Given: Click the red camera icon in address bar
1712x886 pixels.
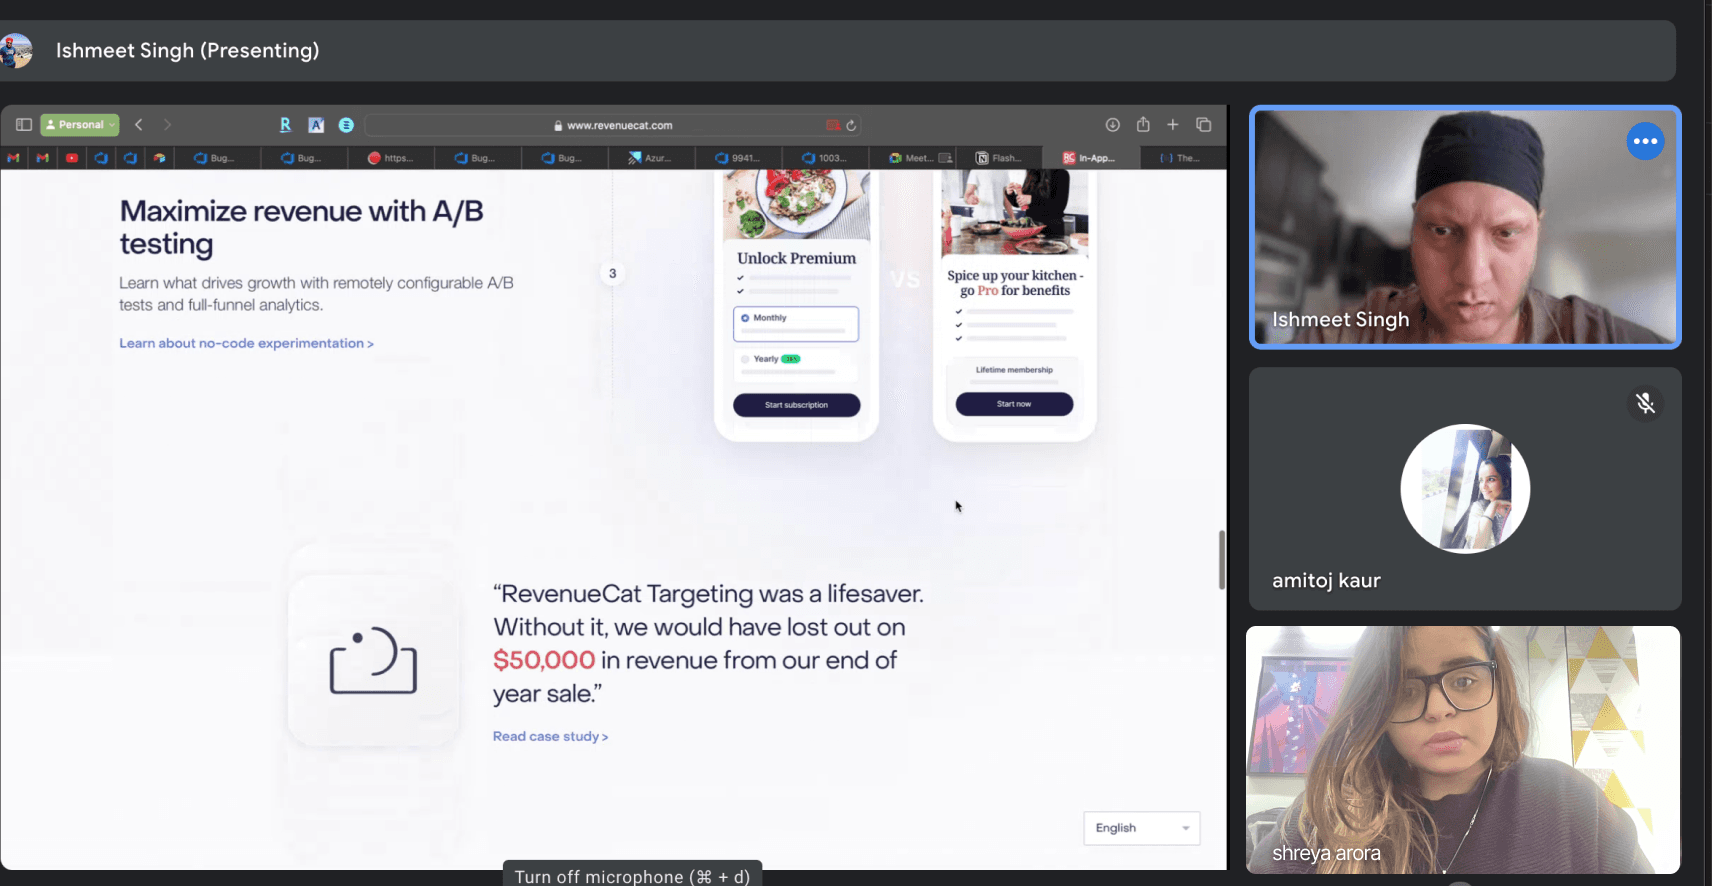Looking at the screenshot, I should pyautogui.click(x=832, y=125).
